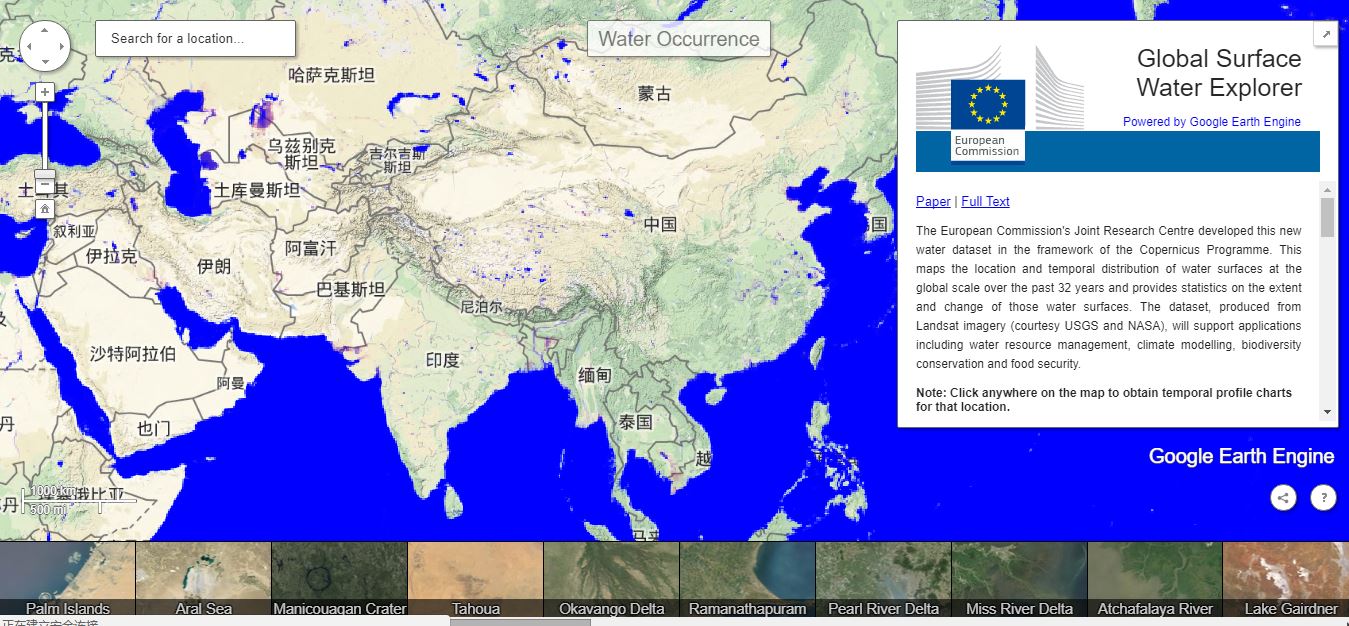The image size is (1349, 626).
Task: Select the Okavango Delta thumbnail
Action: coord(611,579)
